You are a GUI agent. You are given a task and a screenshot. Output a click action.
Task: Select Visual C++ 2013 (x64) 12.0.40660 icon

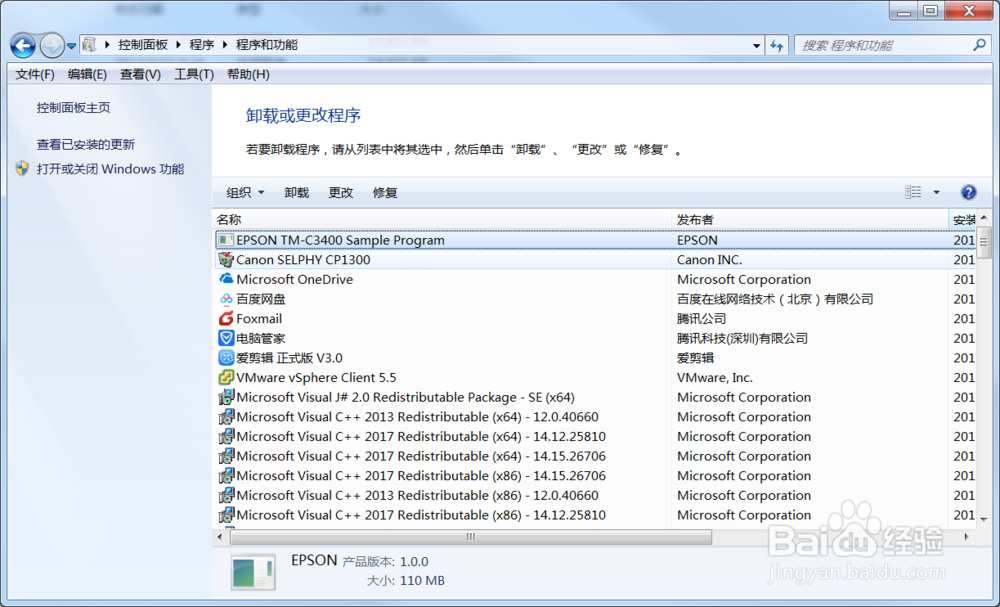(225, 417)
